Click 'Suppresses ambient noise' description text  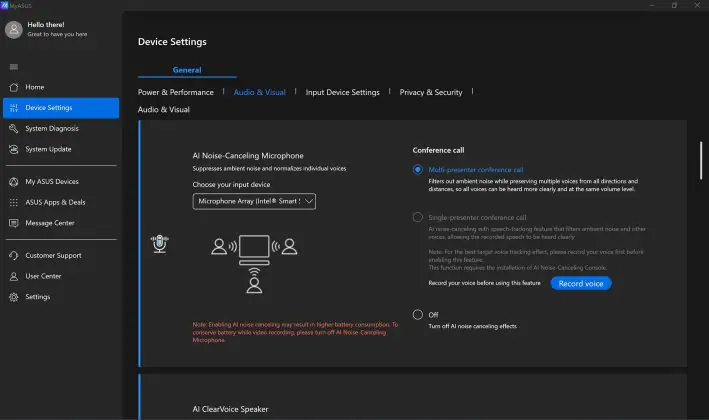[269, 169]
